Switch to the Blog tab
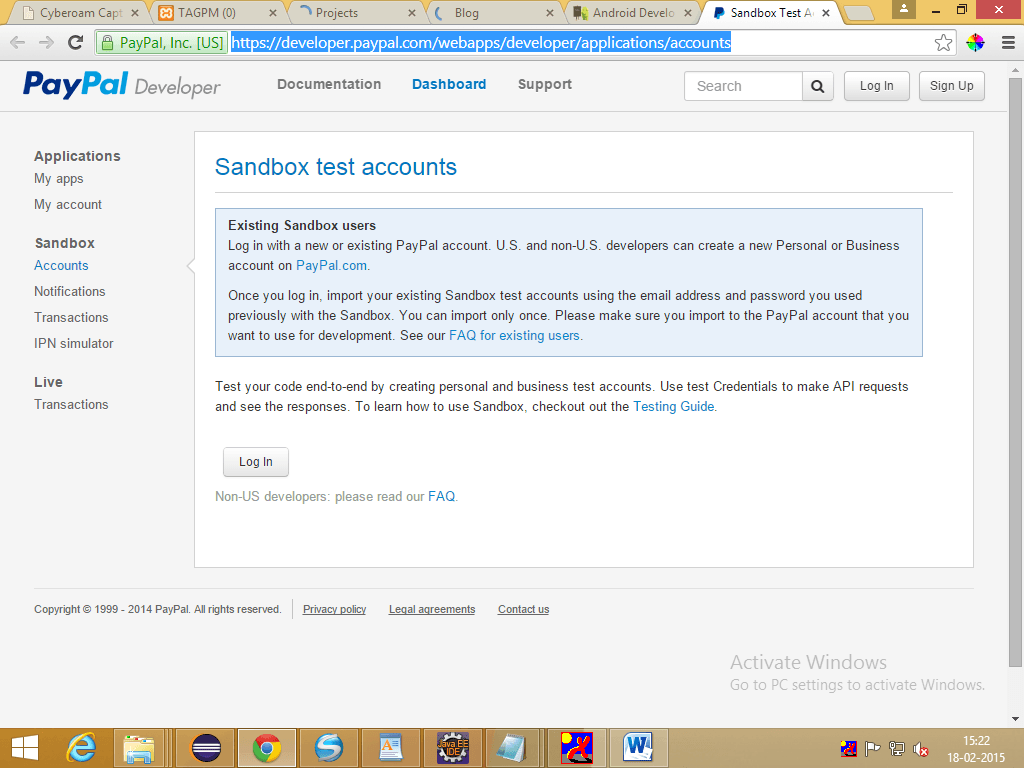 point(494,12)
